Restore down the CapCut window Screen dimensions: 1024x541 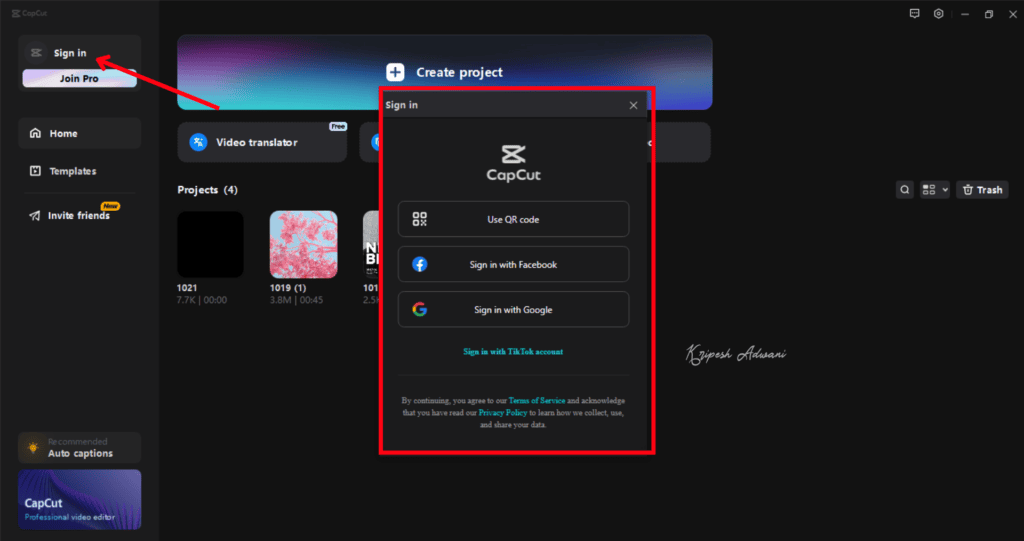(x=989, y=14)
